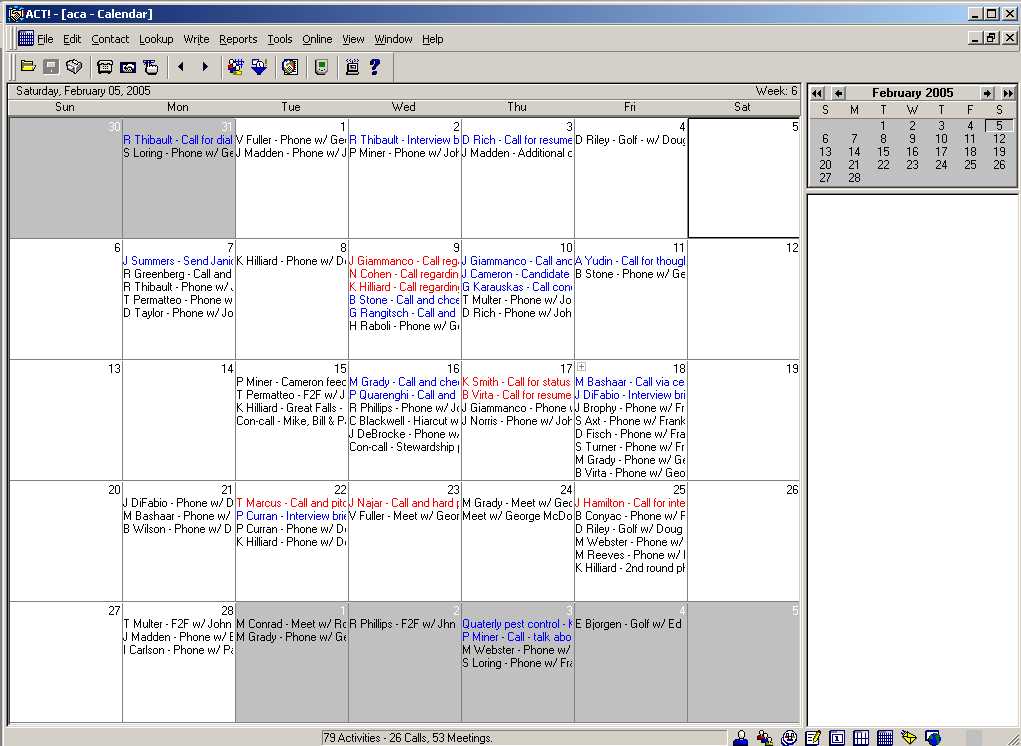Open the File menu

46,39
